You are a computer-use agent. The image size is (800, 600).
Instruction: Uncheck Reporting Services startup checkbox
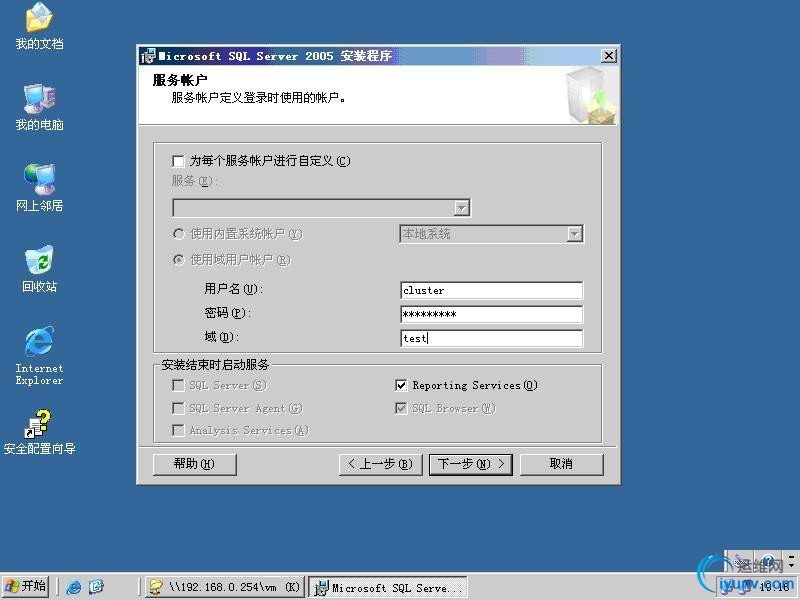pyautogui.click(x=402, y=385)
